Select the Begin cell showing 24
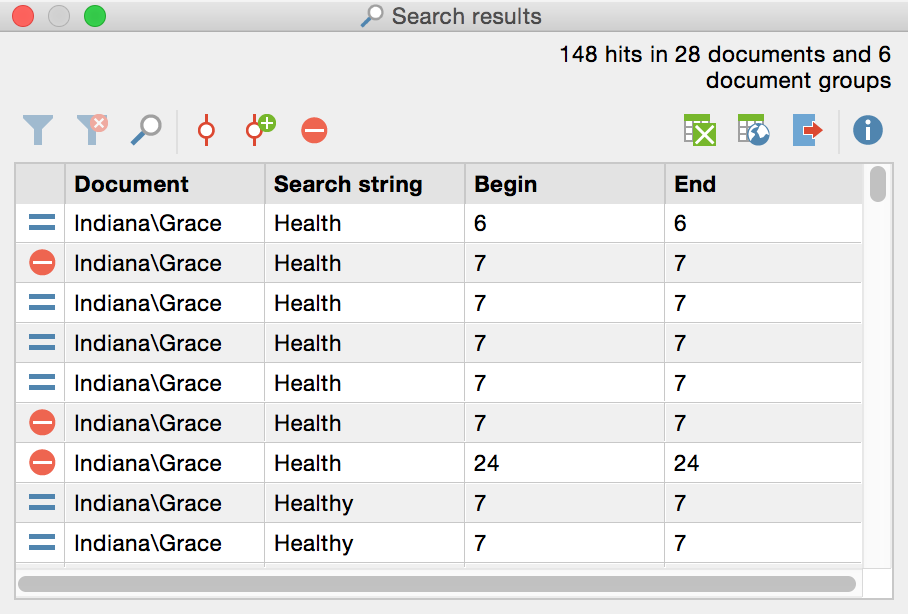 click(565, 463)
